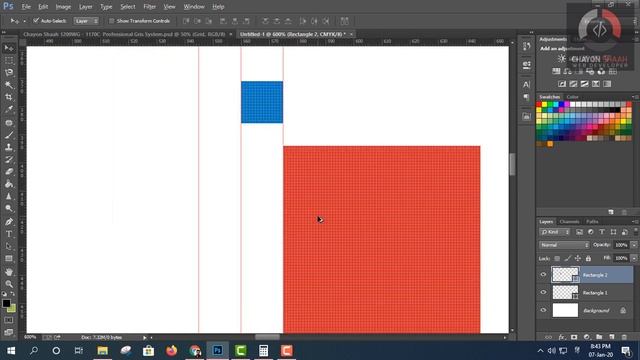Select the Lasso tool

coord(9,73)
